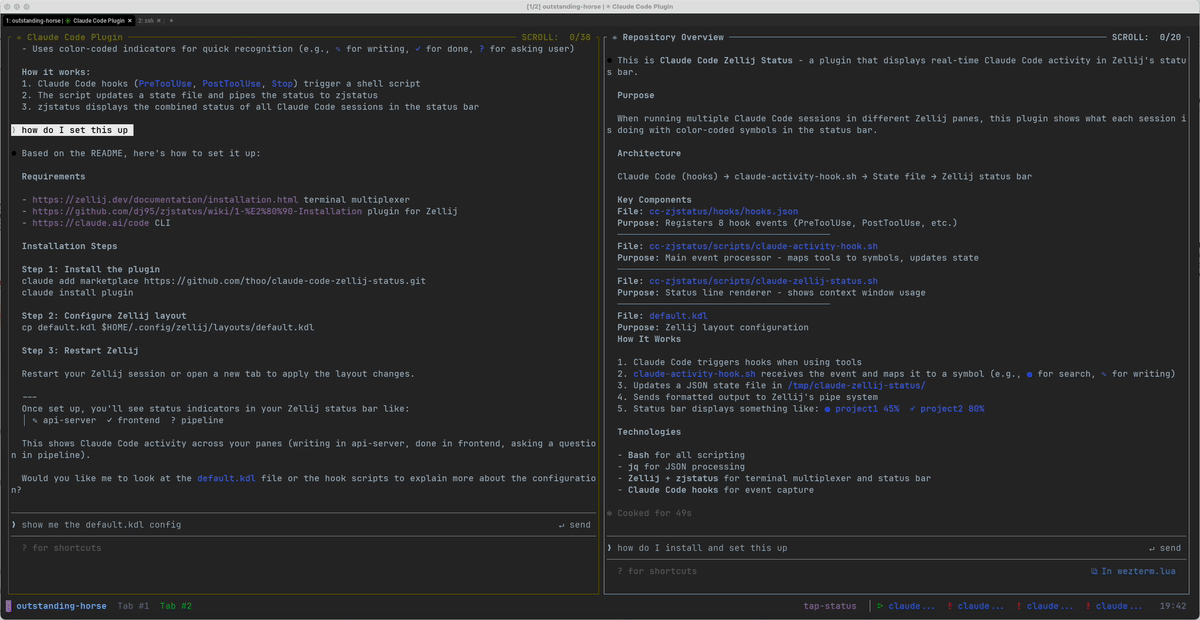Click the copy icon beside wezterm.lua
The image size is (1200, 620).
click(1095, 571)
